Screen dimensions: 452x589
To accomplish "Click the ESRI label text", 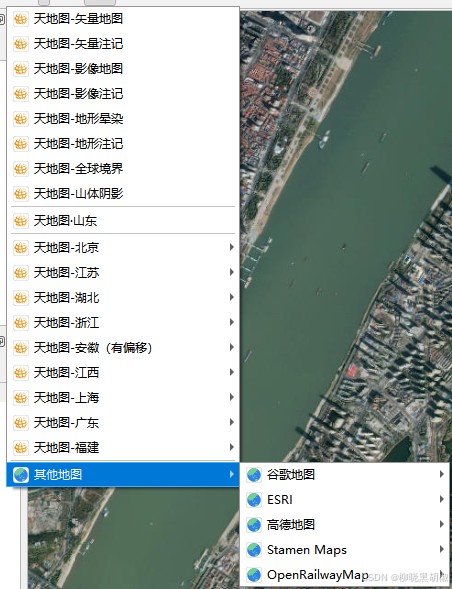I will 280,500.
